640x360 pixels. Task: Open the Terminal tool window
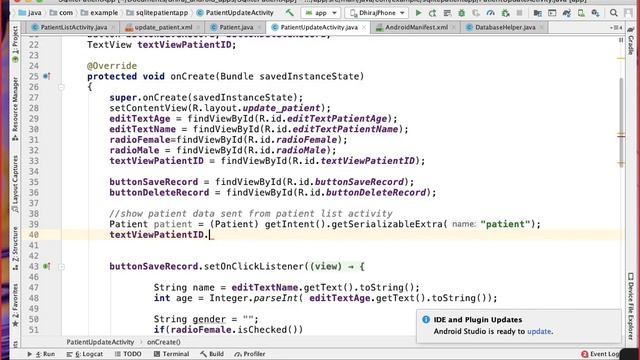(x=171, y=354)
